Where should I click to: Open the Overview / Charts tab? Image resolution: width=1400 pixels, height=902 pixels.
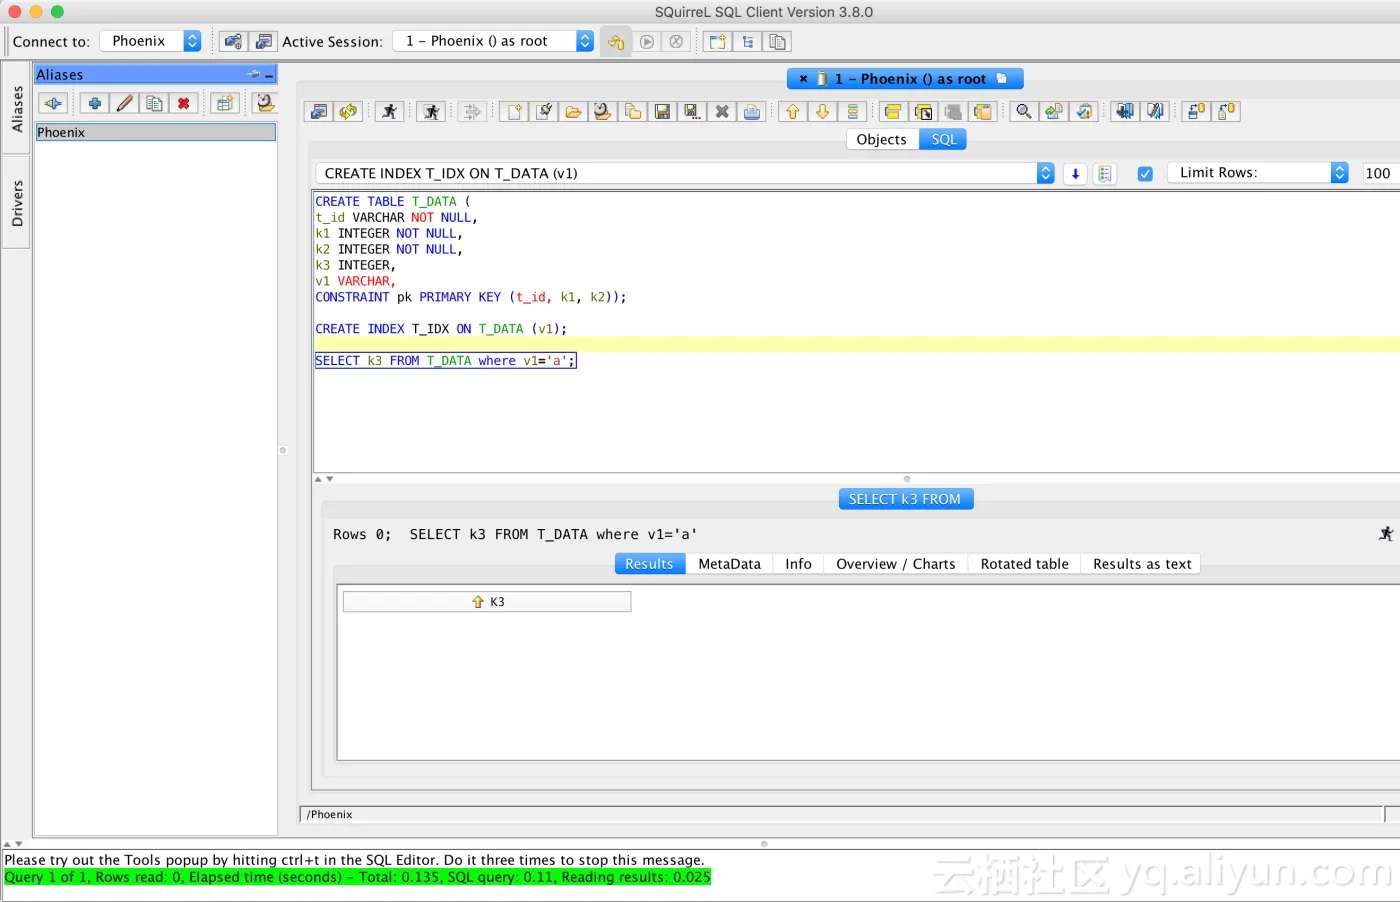(x=895, y=564)
